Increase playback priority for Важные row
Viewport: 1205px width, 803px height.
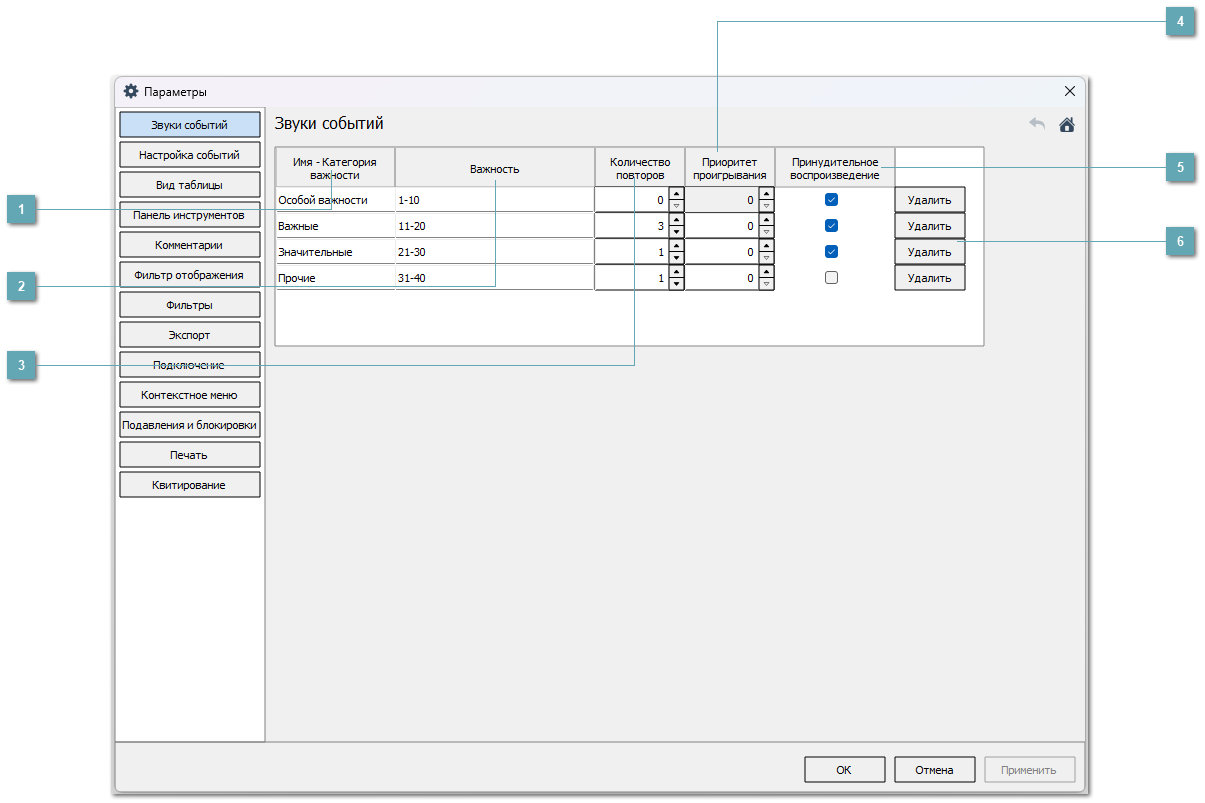(766, 220)
